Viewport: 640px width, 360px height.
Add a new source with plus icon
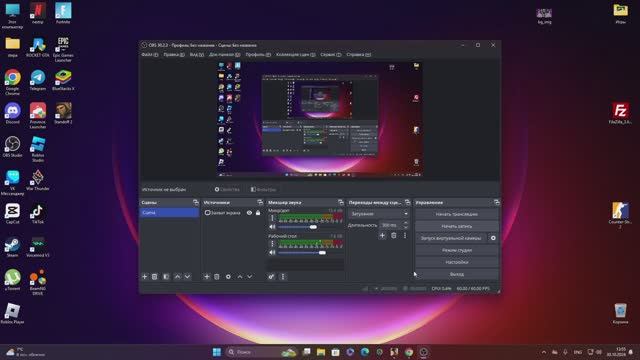tap(207, 277)
